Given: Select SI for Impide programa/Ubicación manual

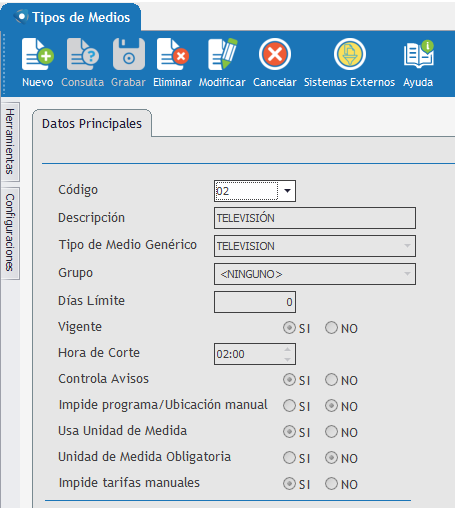Looking at the screenshot, I should (289, 406).
